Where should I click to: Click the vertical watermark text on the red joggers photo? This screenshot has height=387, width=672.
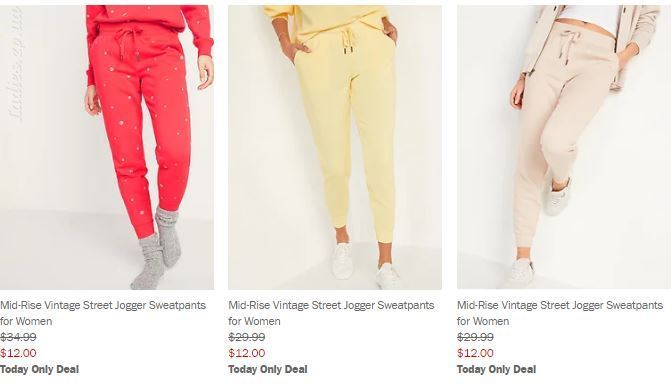[x=16, y=64]
